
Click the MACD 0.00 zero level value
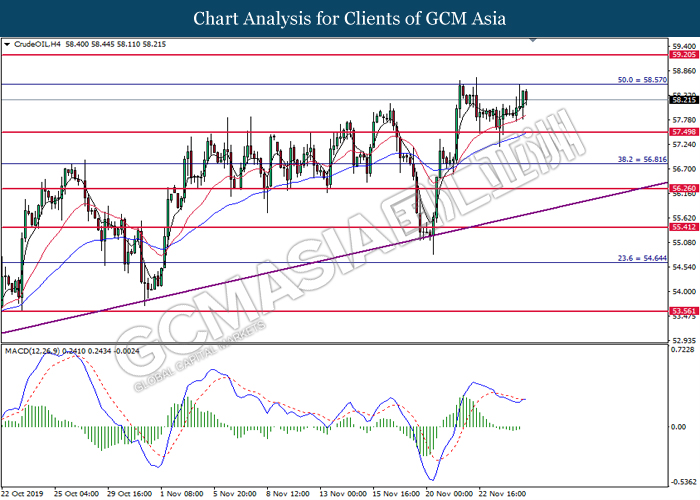(679, 427)
